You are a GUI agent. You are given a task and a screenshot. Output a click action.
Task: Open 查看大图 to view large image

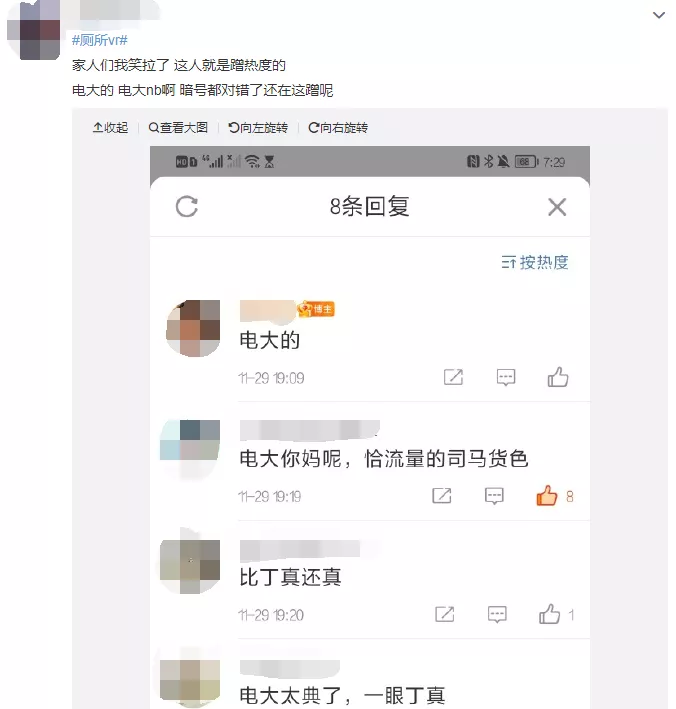(178, 128)
